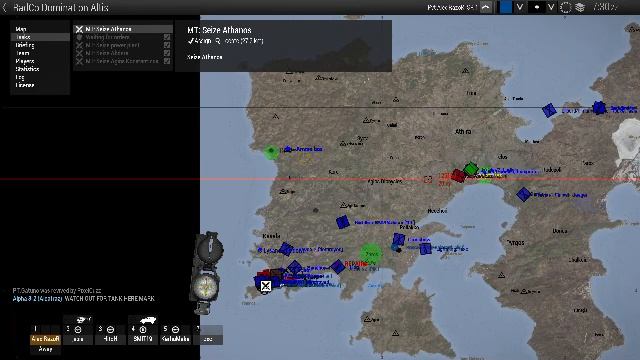
Task: Click the helicopter icon above slot 2
Action: (x=83, y=319)
